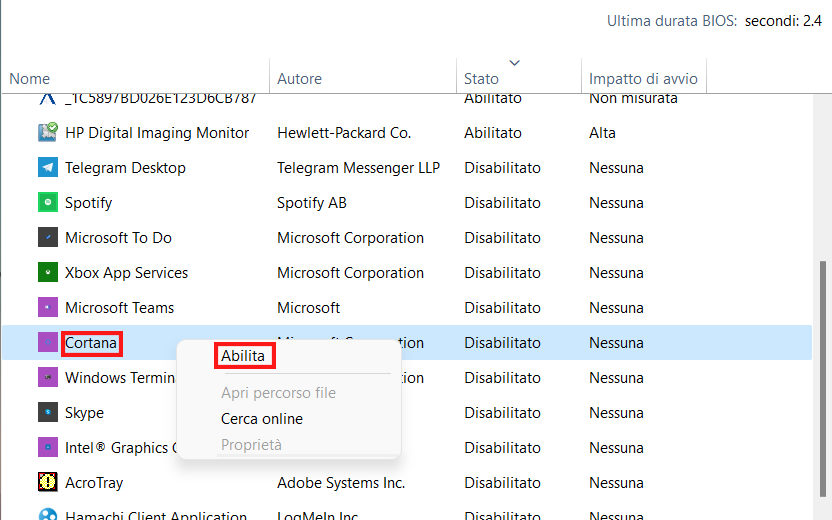Click the Skype app icon
This screenshot has width=832, height=520.
point(47,412)
